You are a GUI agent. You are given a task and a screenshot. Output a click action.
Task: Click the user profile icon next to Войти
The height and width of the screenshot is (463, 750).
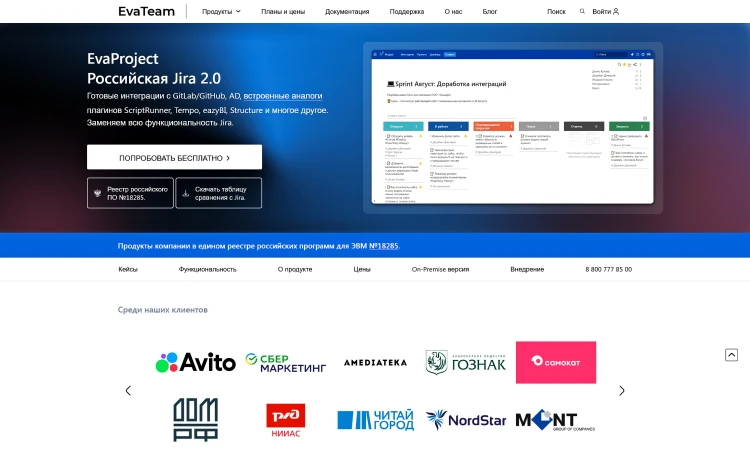616,11
